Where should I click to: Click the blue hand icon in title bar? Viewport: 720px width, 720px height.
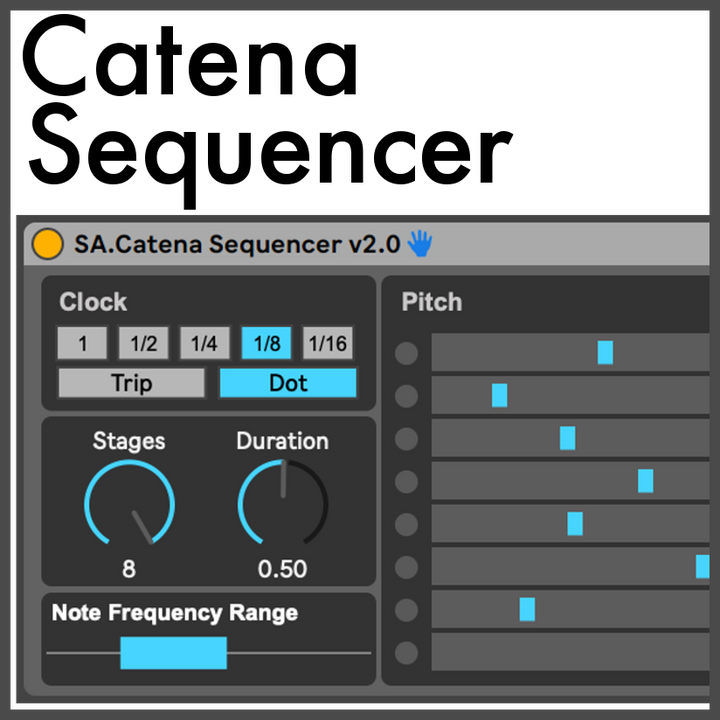pyautogui.click(x=420, y=244)
